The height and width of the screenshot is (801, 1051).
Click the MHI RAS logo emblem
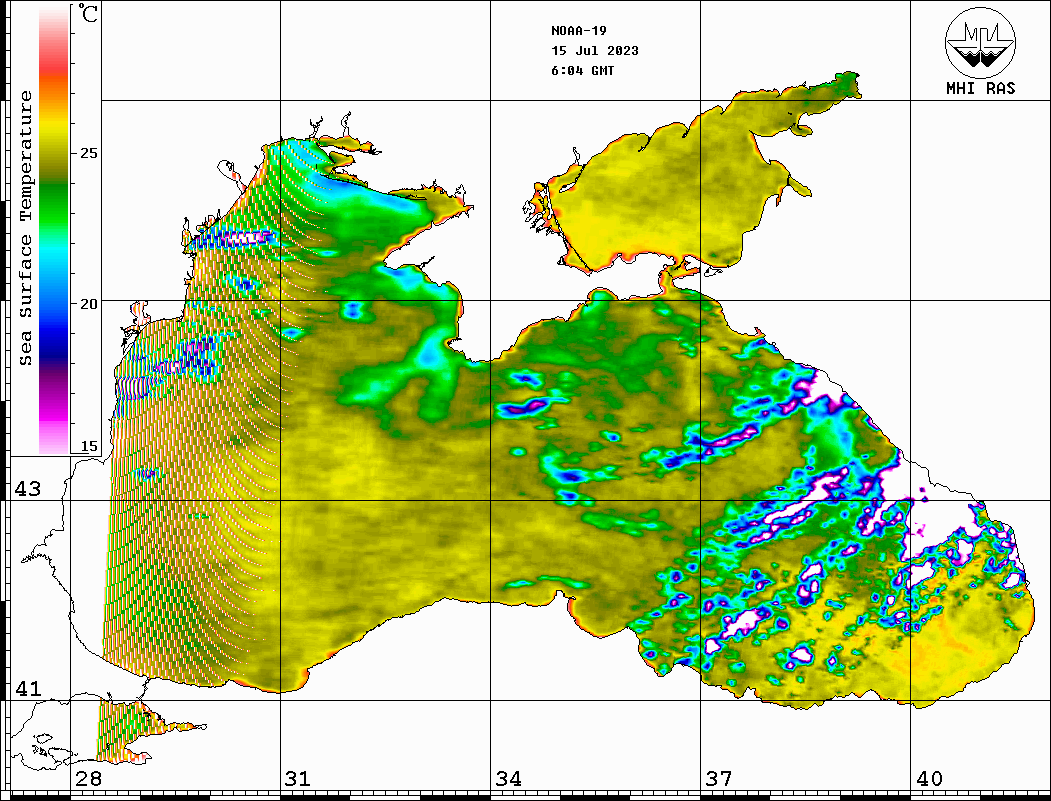[980, 42]
